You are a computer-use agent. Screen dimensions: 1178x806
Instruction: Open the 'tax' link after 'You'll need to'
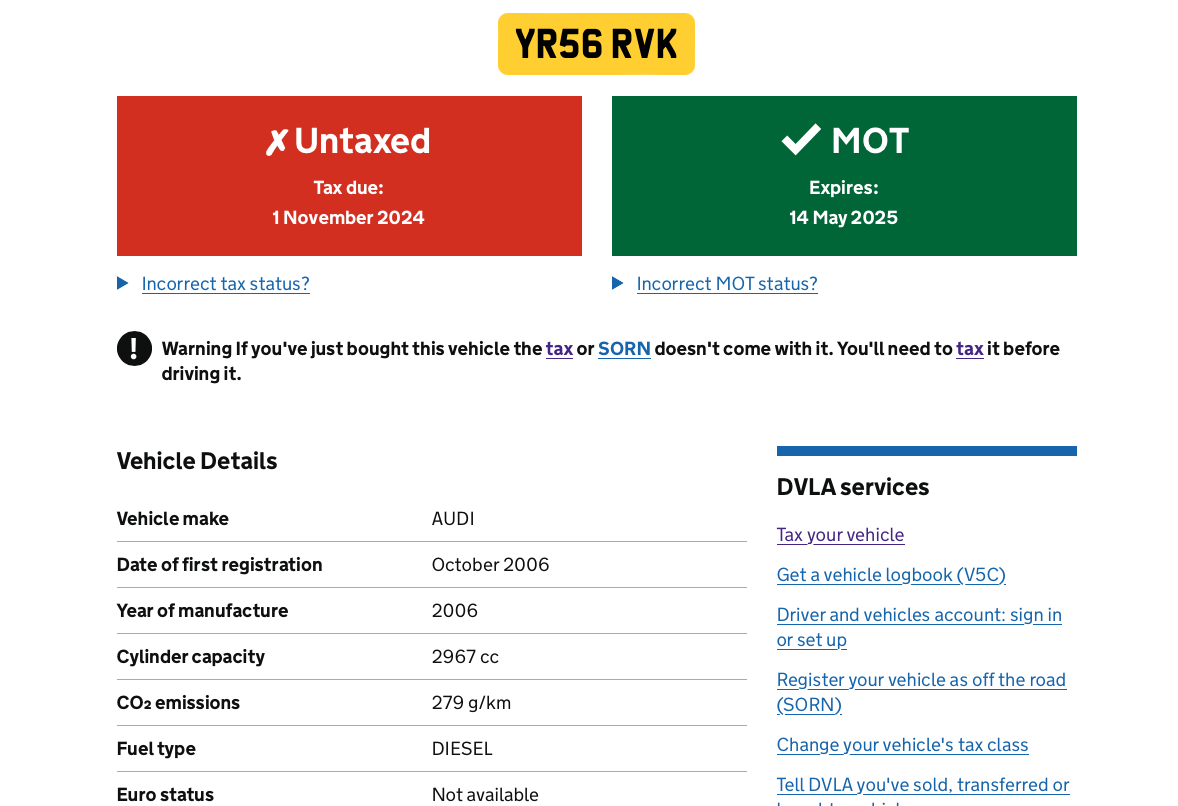(x=969, y=349)
